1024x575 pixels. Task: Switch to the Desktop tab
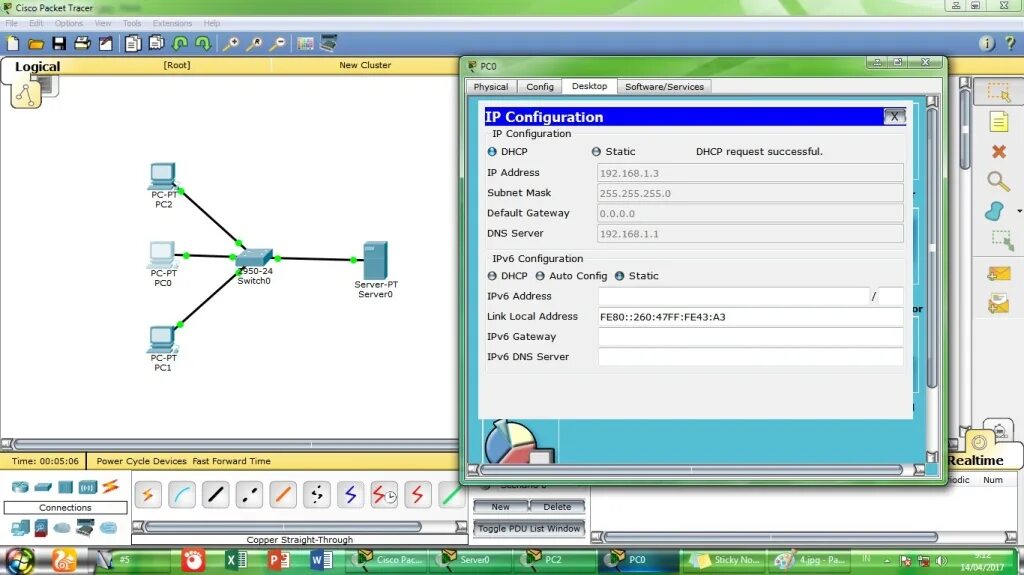coord(590,86)
